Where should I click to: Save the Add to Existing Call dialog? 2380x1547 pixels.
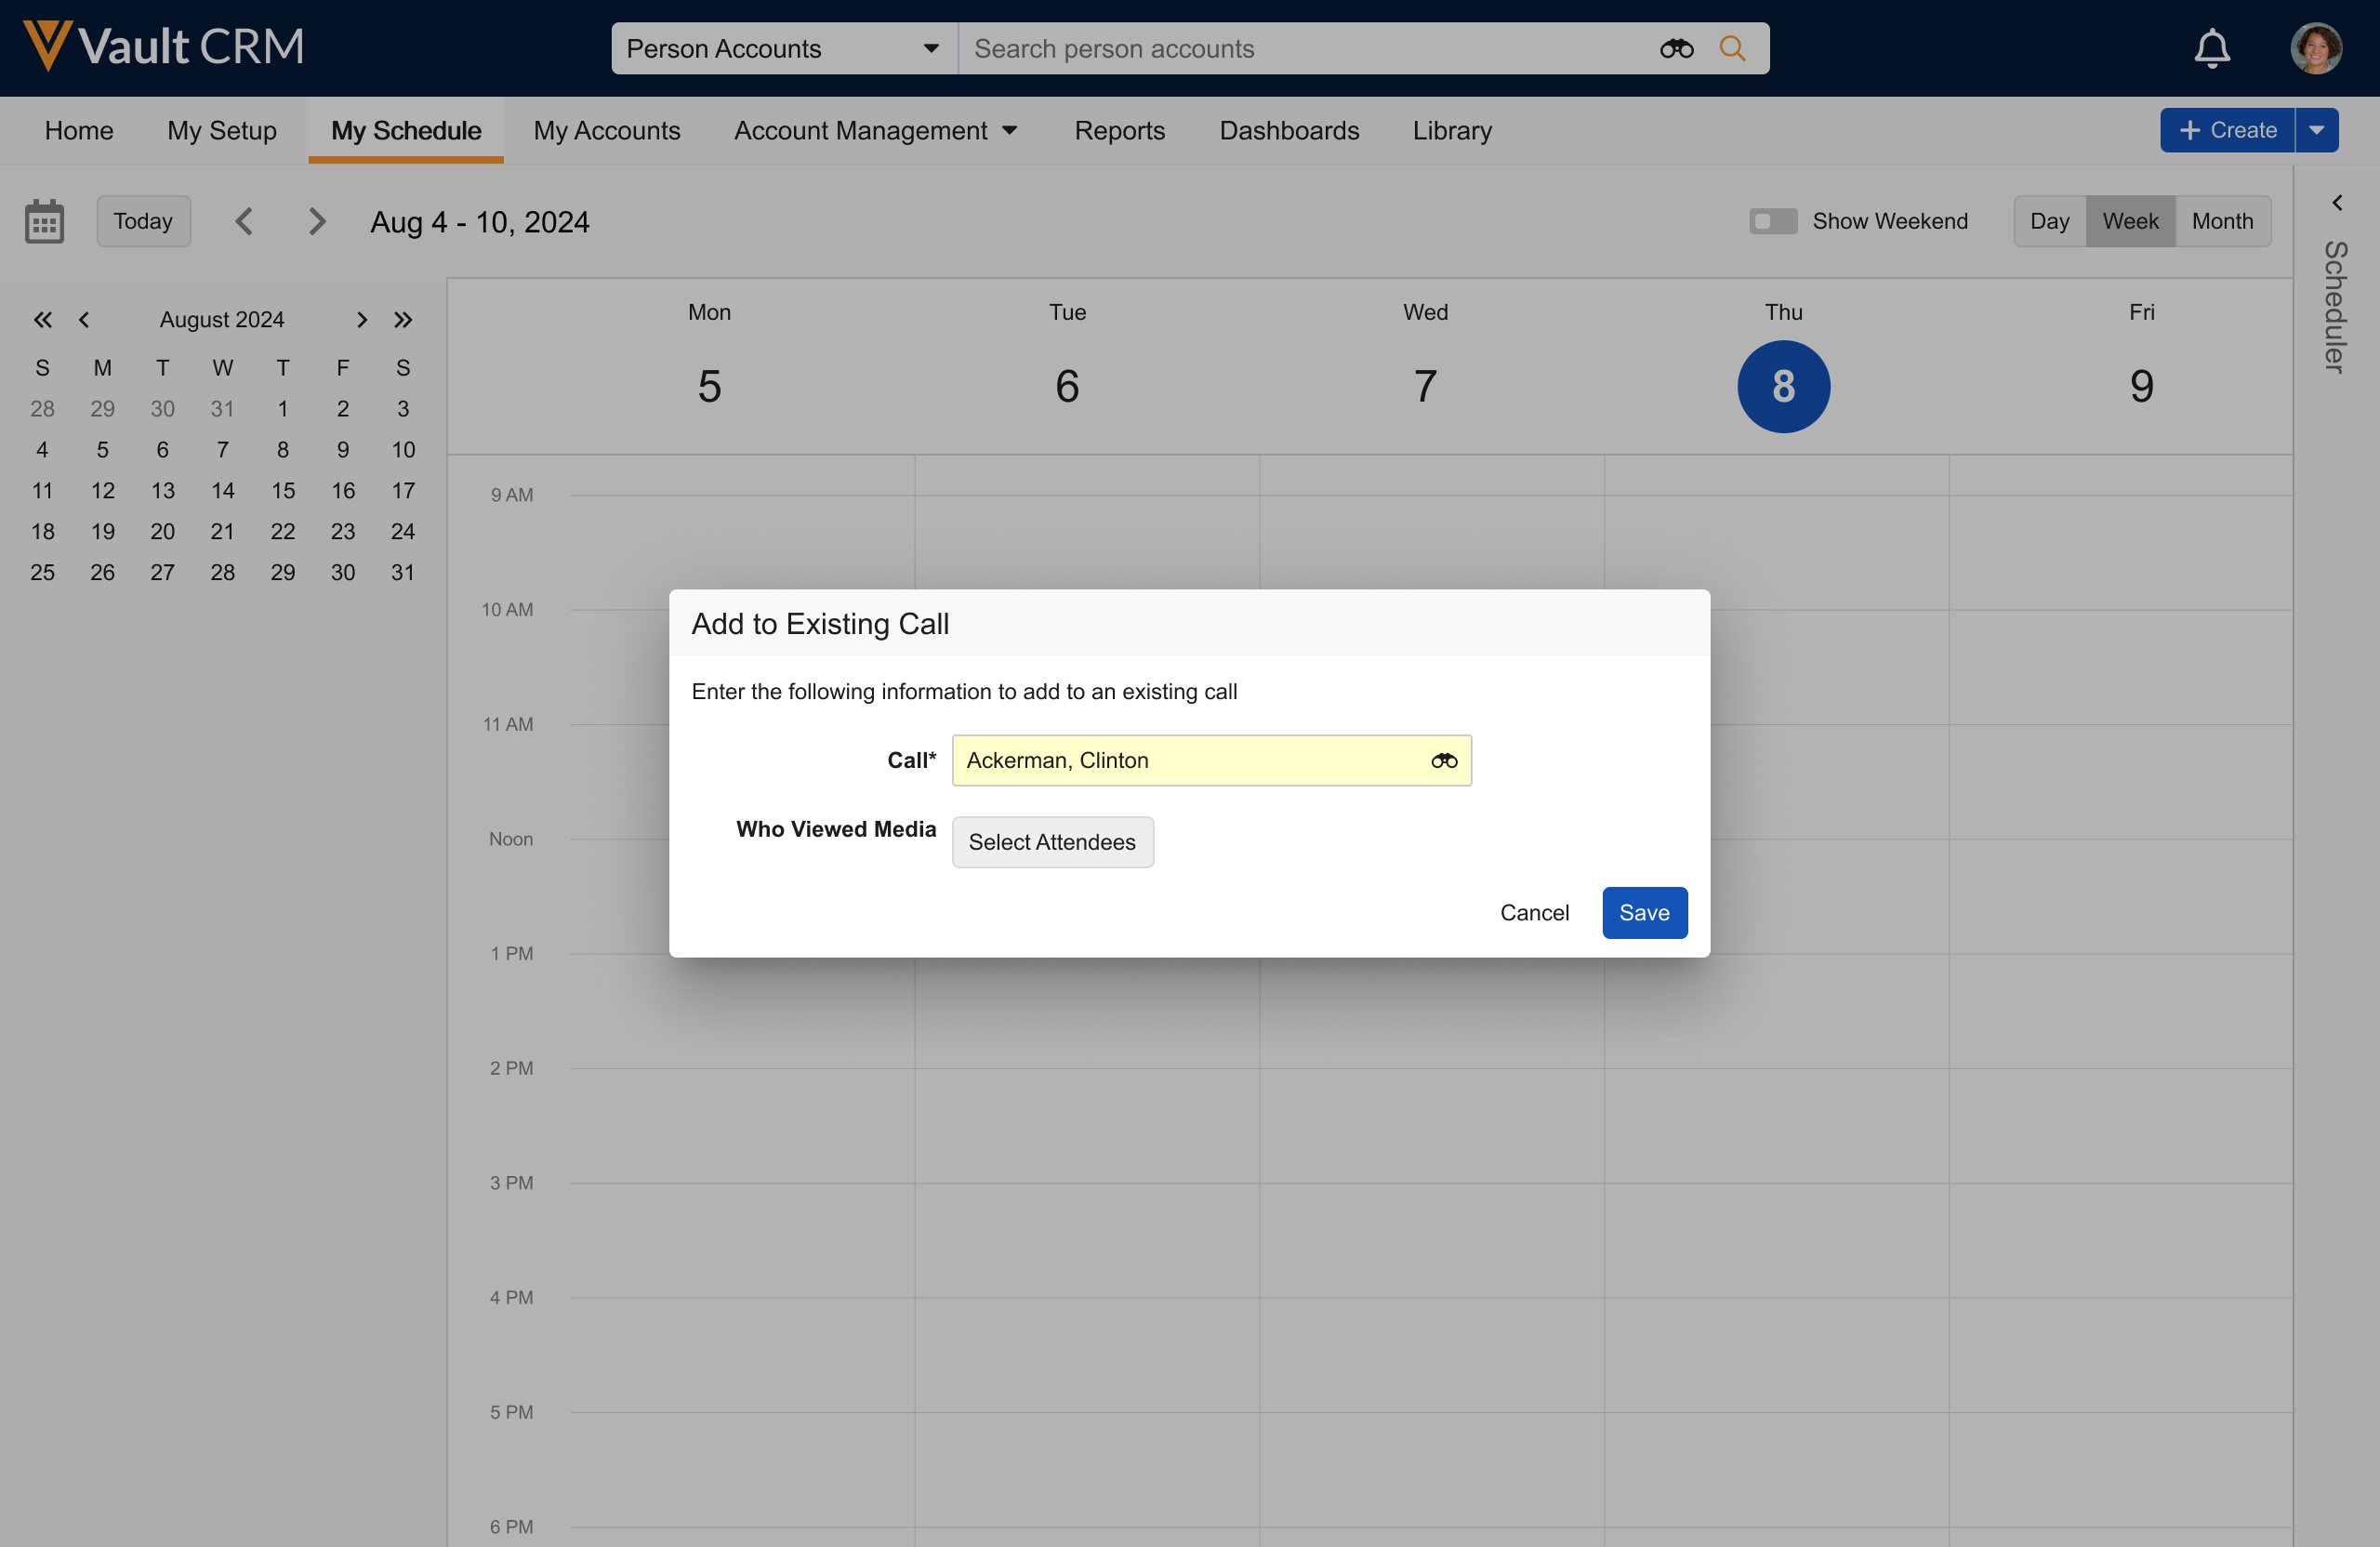[1644, 913]
